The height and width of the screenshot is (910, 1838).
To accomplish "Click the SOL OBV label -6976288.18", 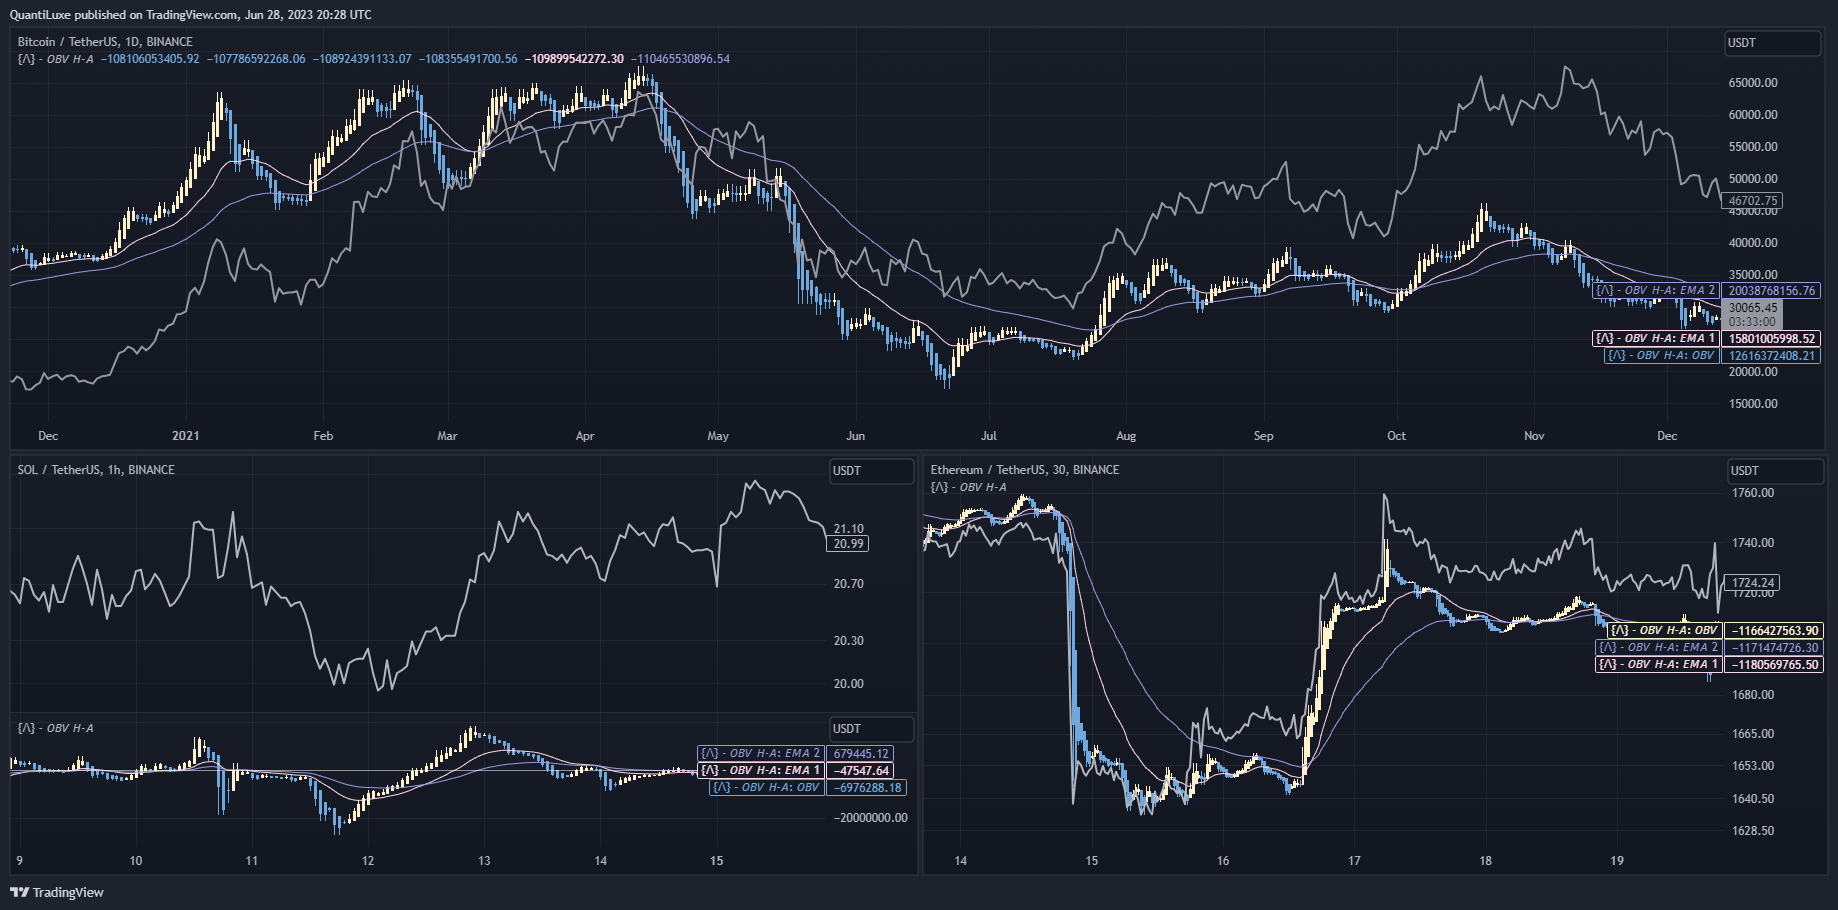I will point(808,788).
